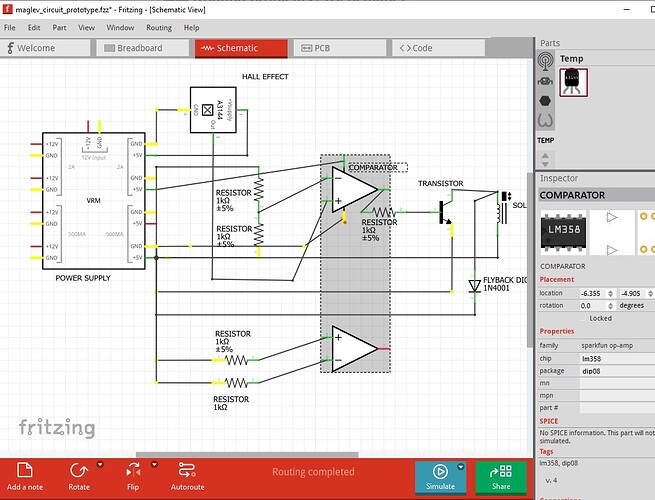Click the Fritzing app icon in title bar

tap(7, 9)
